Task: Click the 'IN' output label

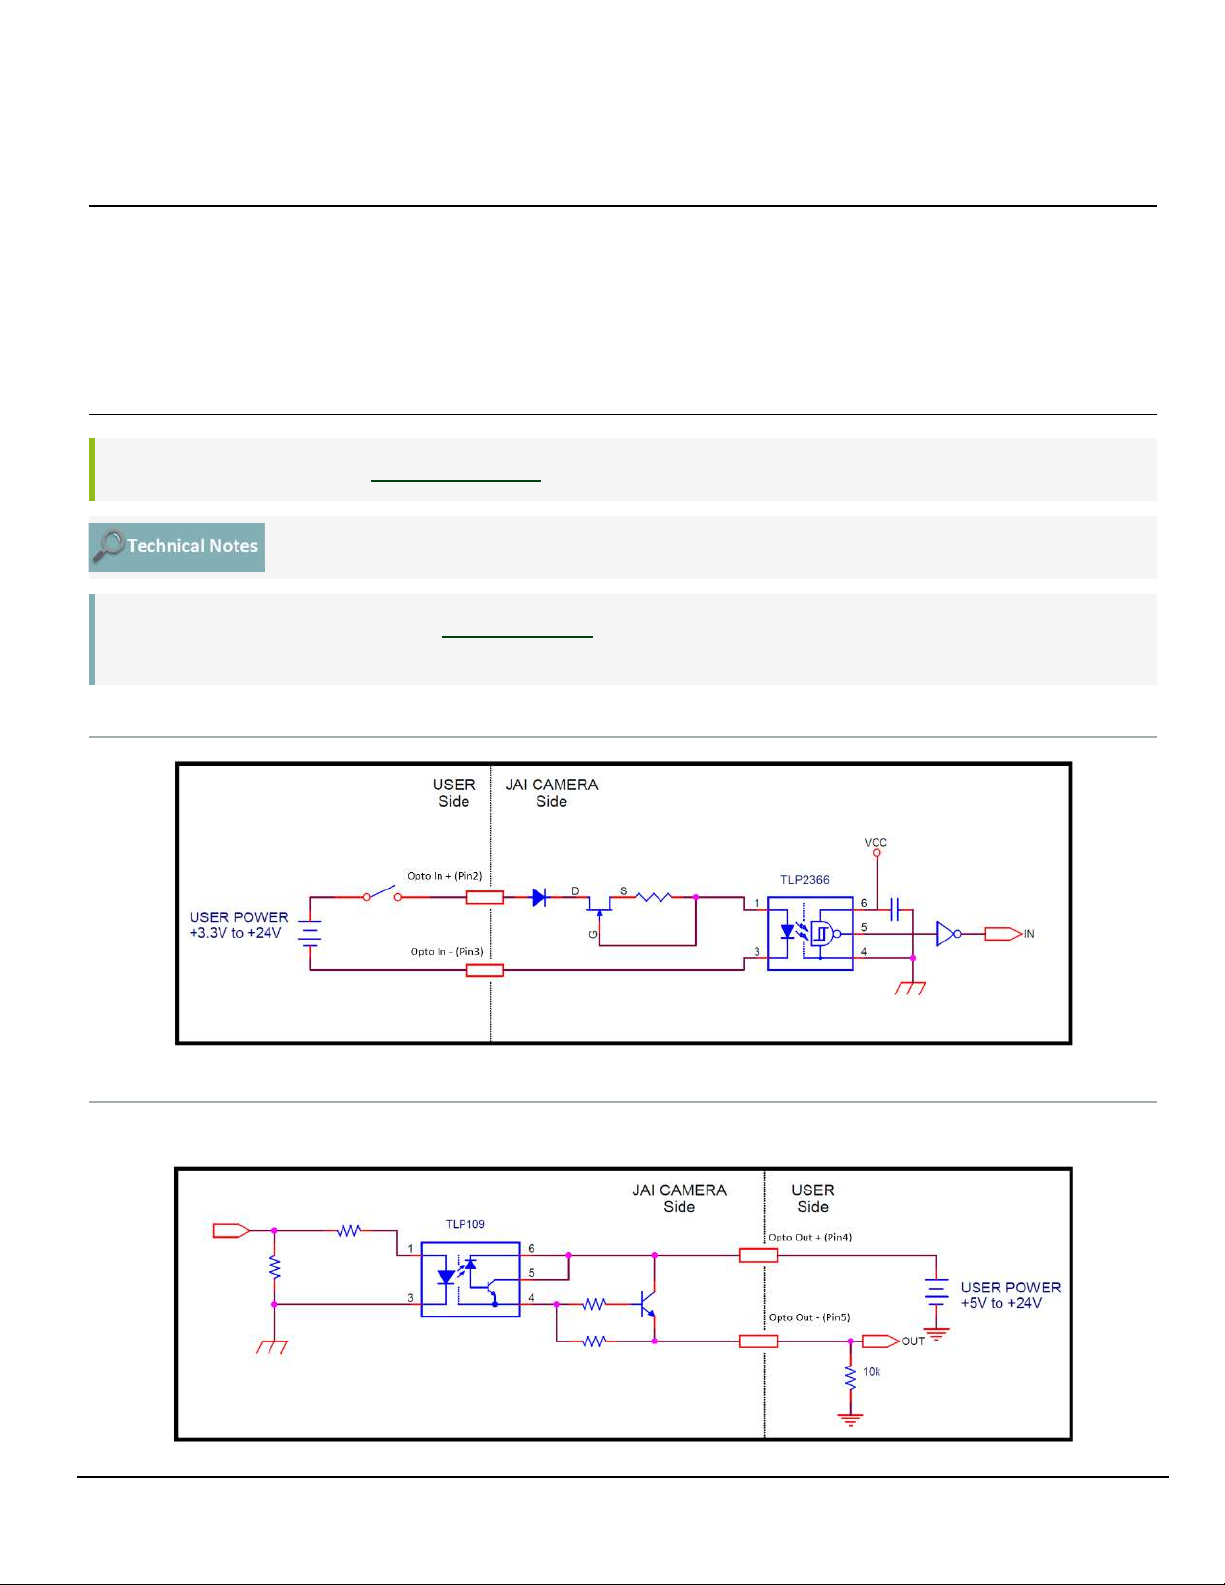Action: [1029, 934]
